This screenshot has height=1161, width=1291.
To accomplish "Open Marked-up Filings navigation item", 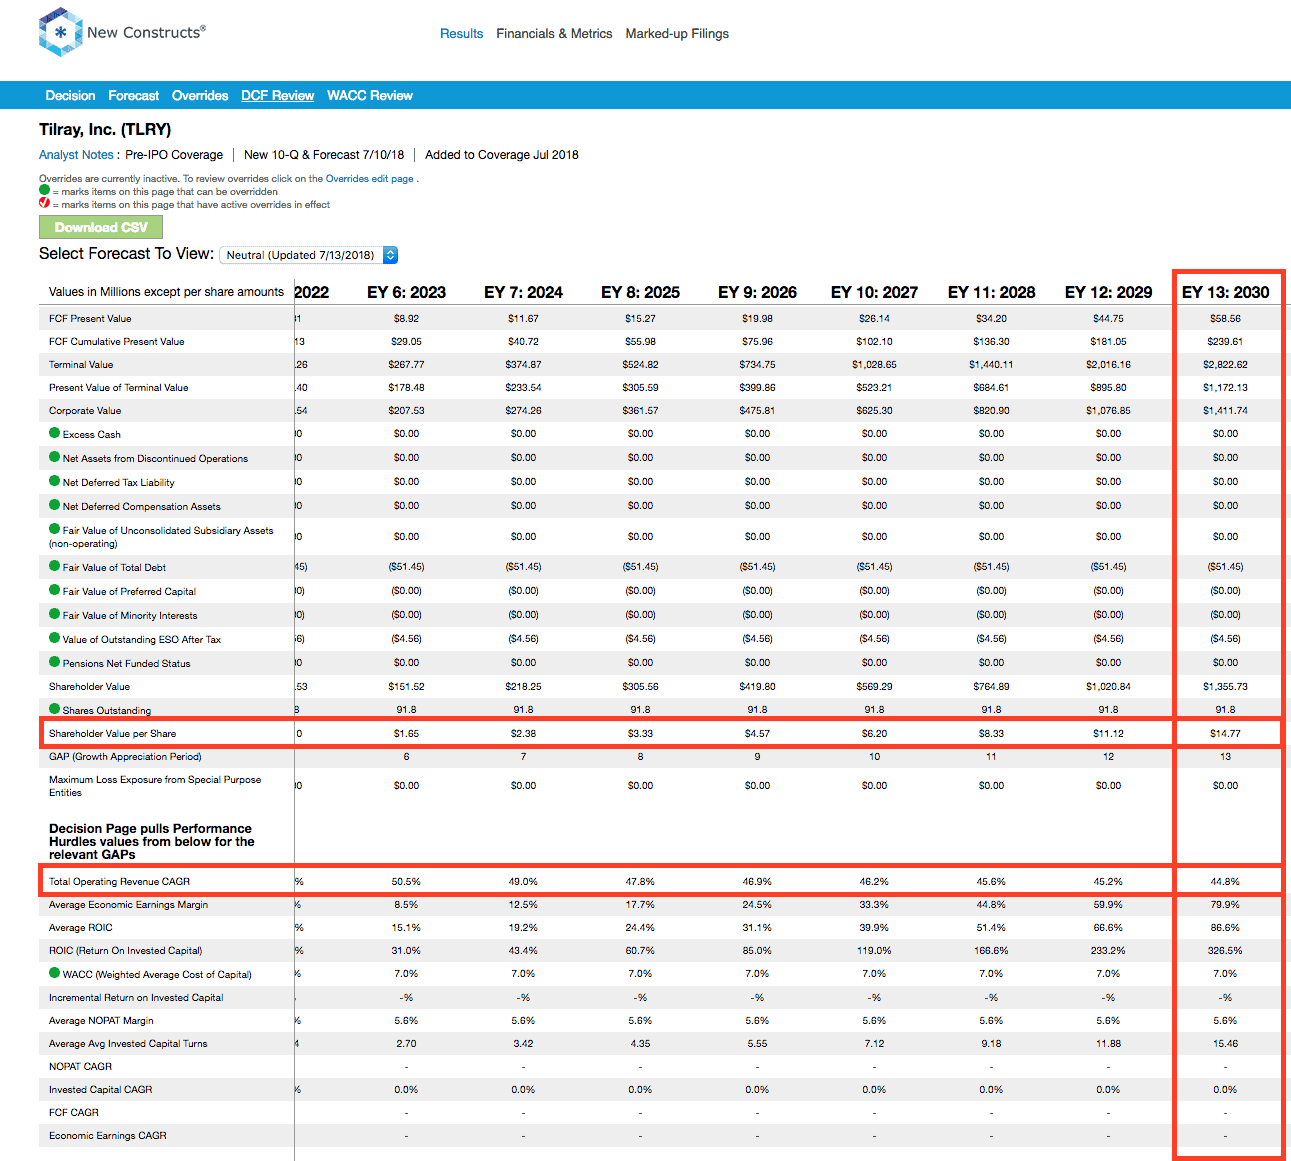I will [x=677, y=33].
